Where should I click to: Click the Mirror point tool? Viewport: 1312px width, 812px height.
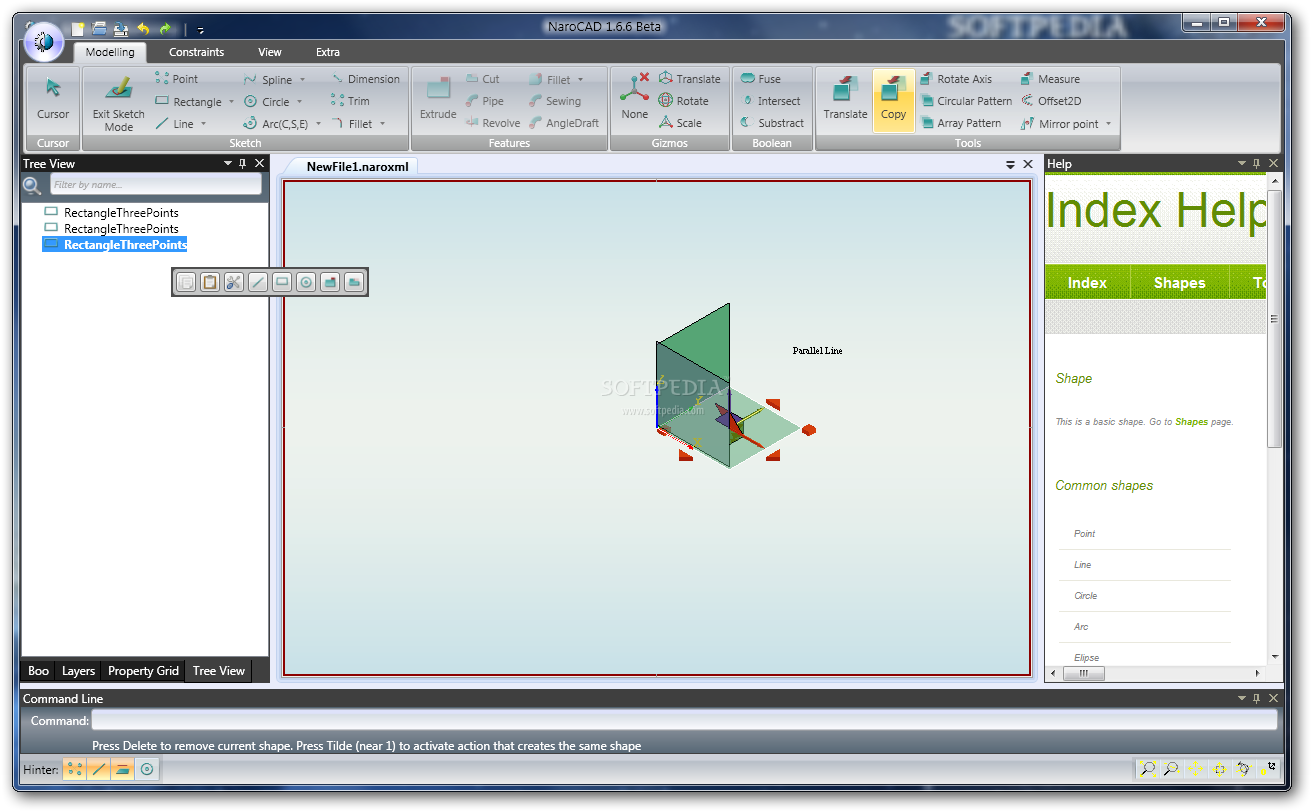pos(1060,124)
